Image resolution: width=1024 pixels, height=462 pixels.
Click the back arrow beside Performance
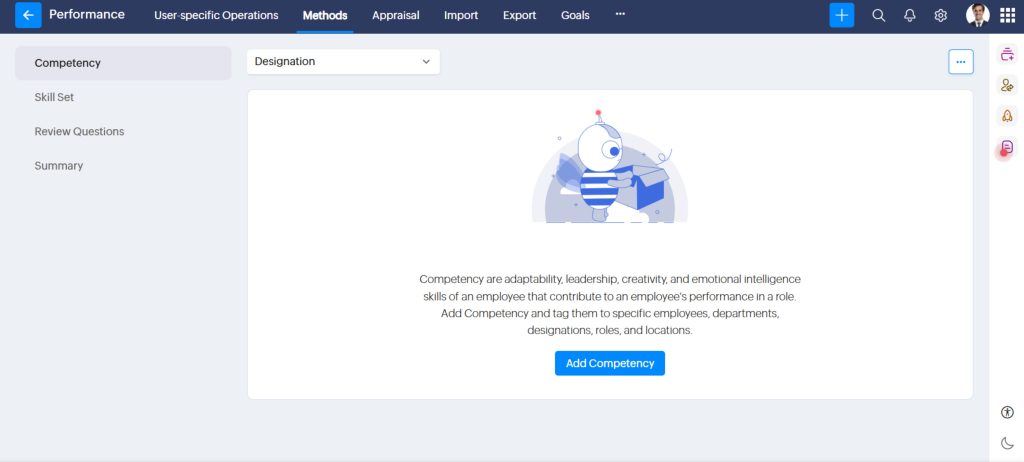click(28, 15)
